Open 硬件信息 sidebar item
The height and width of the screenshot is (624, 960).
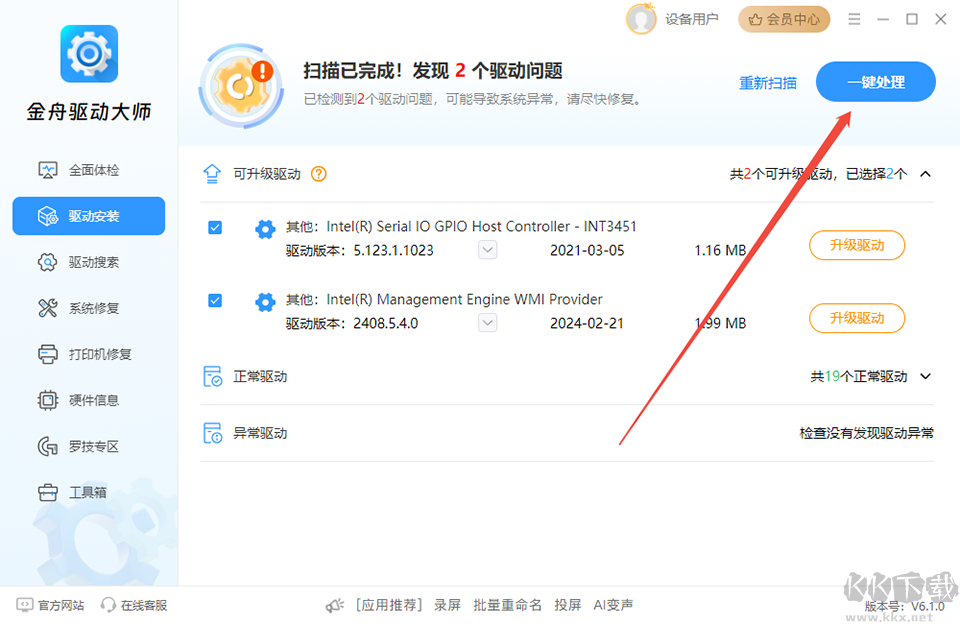(89, 400)
